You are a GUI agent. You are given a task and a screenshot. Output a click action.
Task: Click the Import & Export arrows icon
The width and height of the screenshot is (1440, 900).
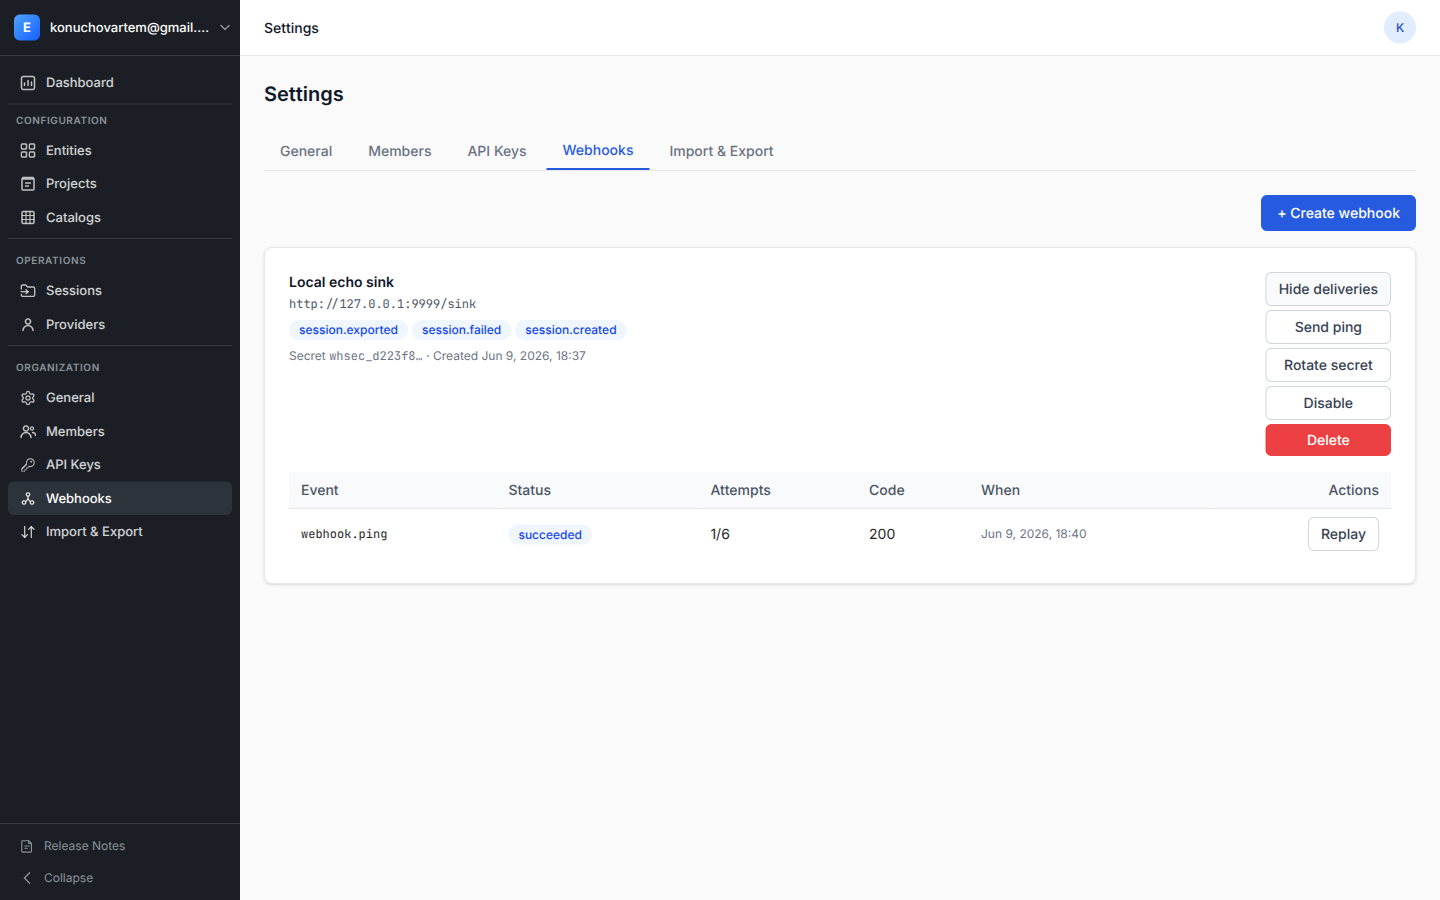click(28, 532)
